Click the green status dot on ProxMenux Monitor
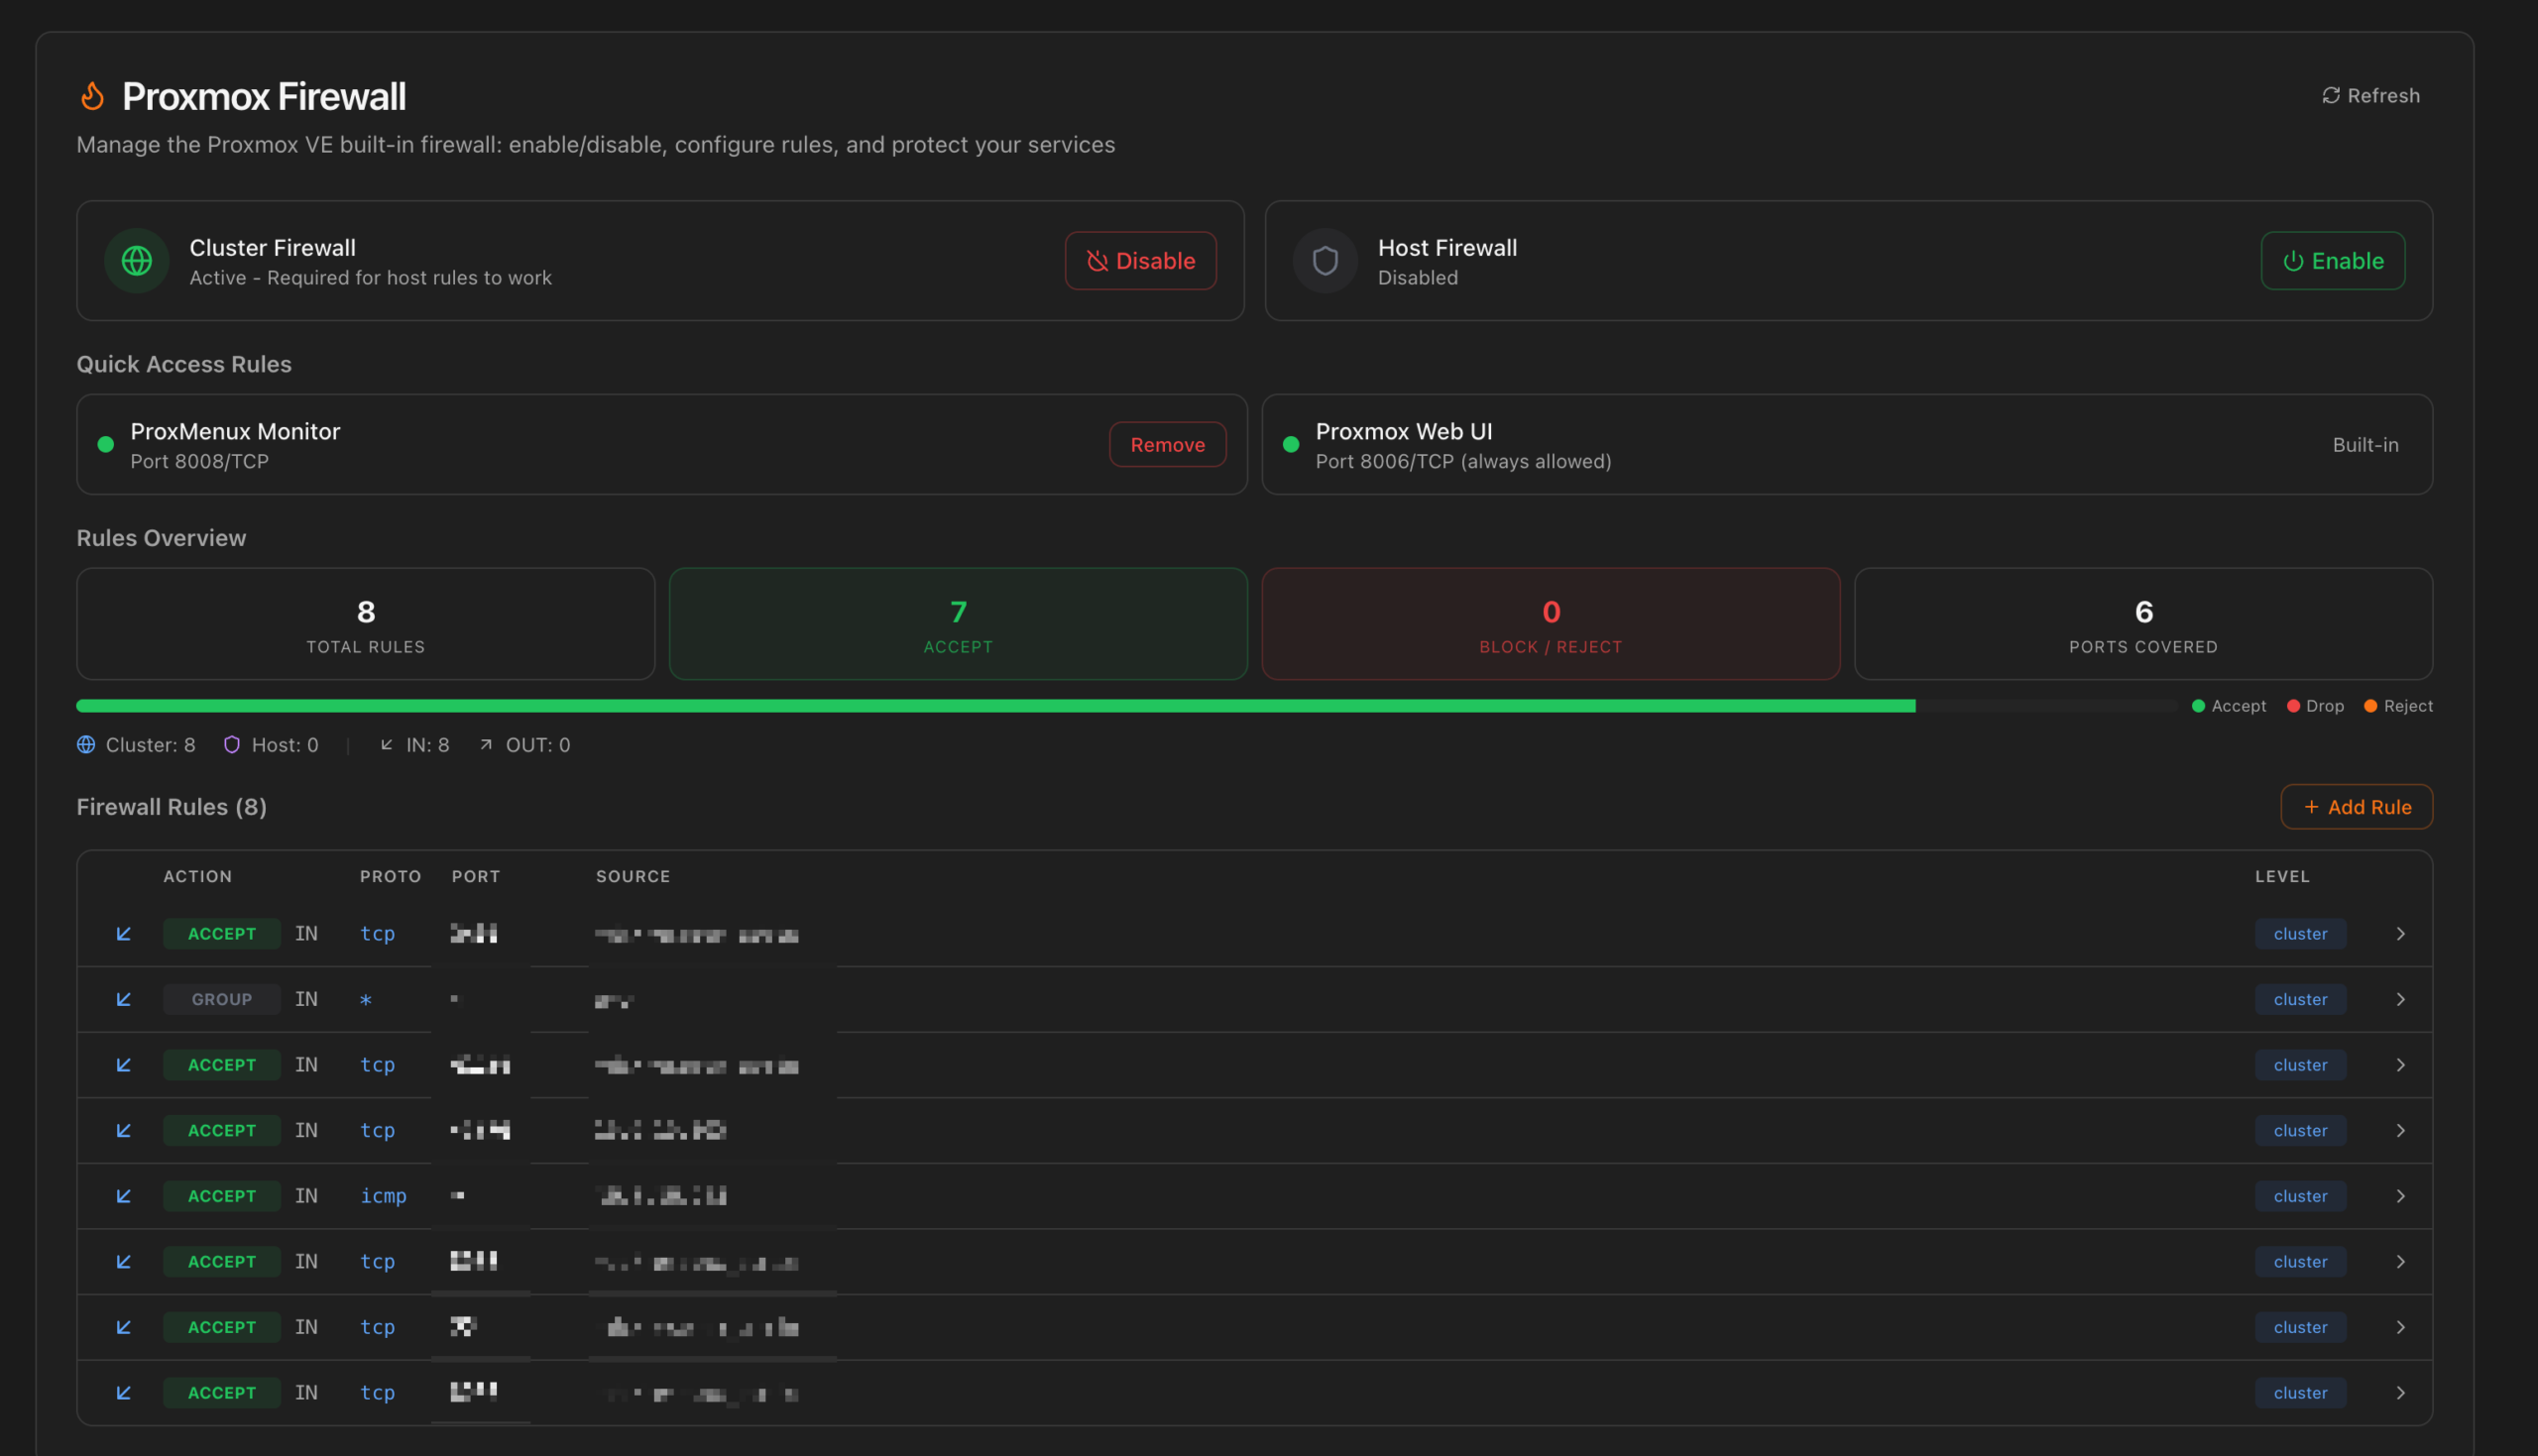This screenshot has height=1456, width=2538. tap(105, 444)
